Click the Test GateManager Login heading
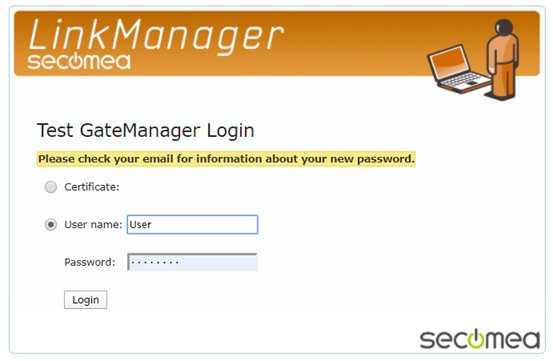 146,131
